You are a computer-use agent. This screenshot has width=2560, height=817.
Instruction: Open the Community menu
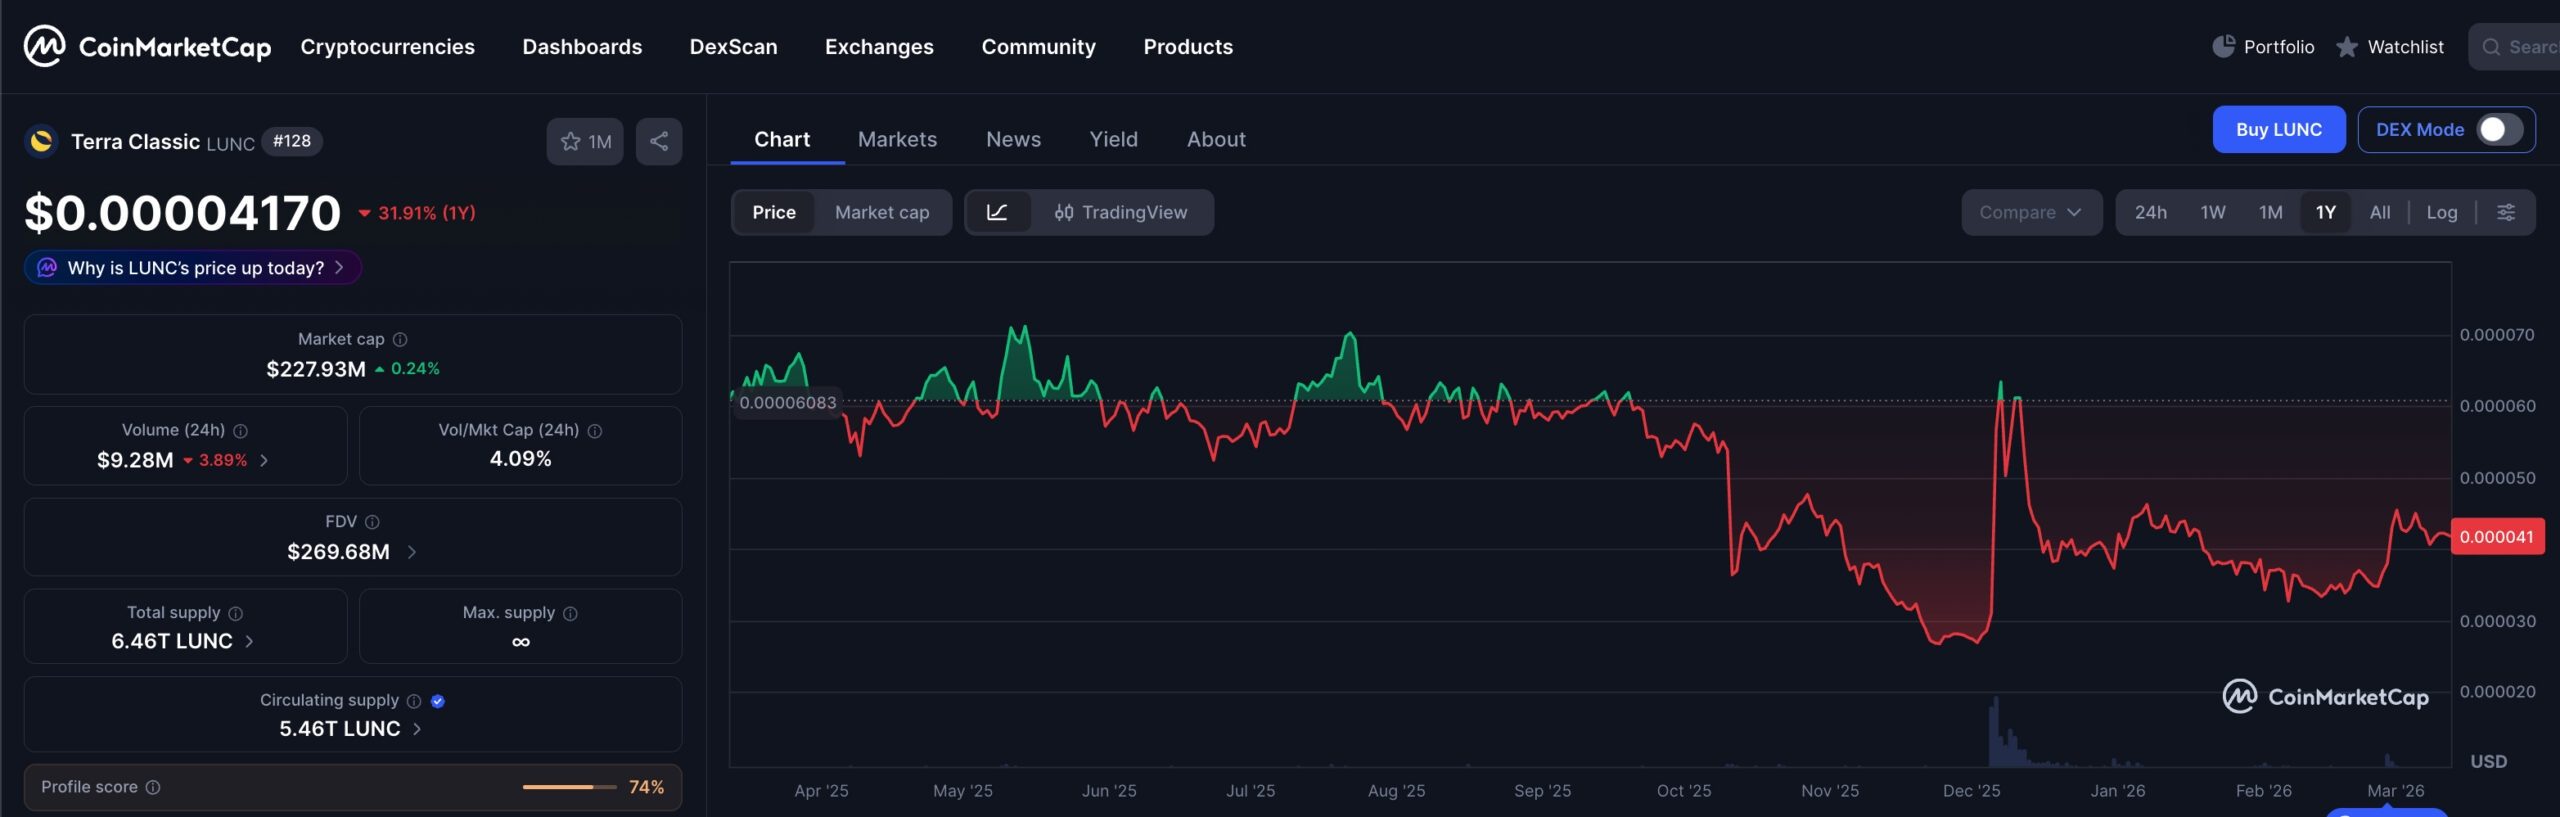1038,47
